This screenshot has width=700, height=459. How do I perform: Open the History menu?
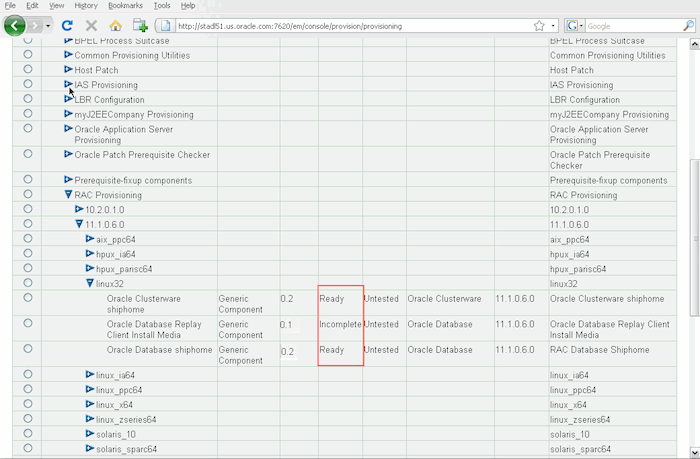pos(86,5)
